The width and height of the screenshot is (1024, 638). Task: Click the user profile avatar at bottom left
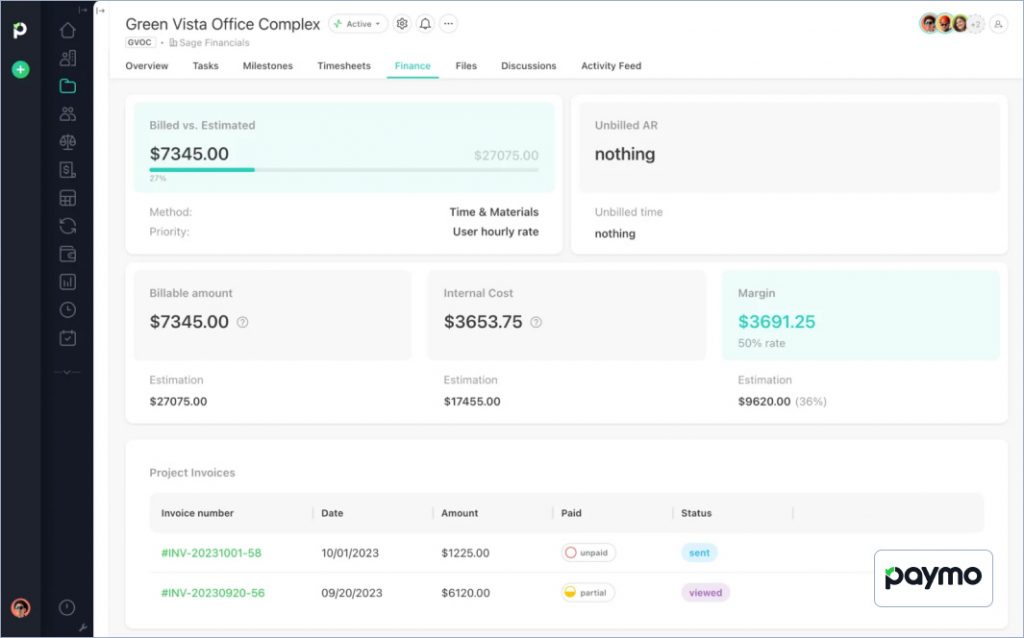[x=20, y=608]
